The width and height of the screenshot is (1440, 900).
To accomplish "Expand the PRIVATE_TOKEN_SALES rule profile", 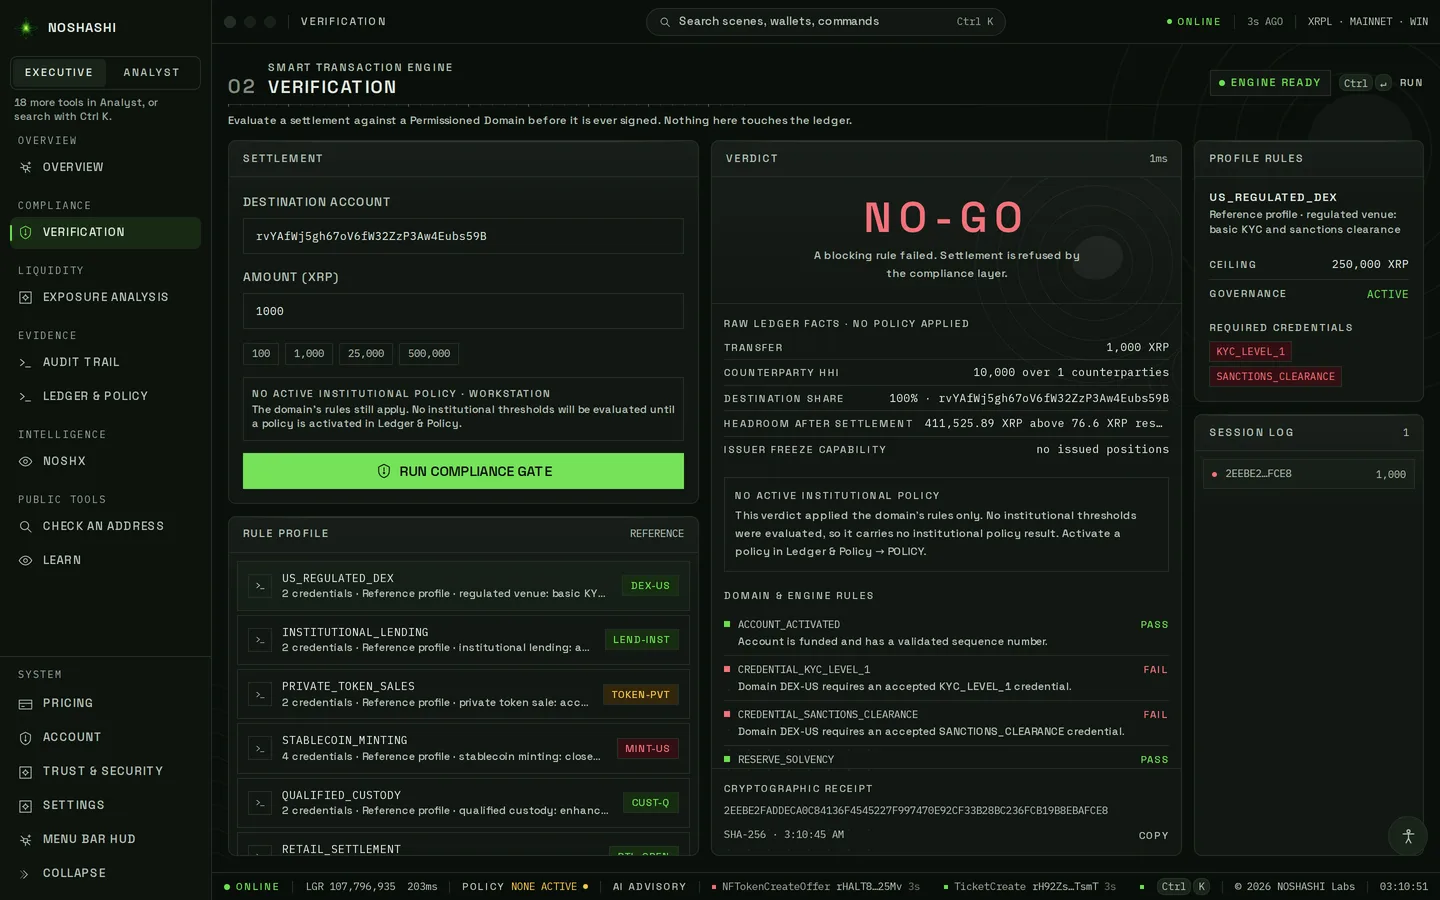I will [463, 694].
